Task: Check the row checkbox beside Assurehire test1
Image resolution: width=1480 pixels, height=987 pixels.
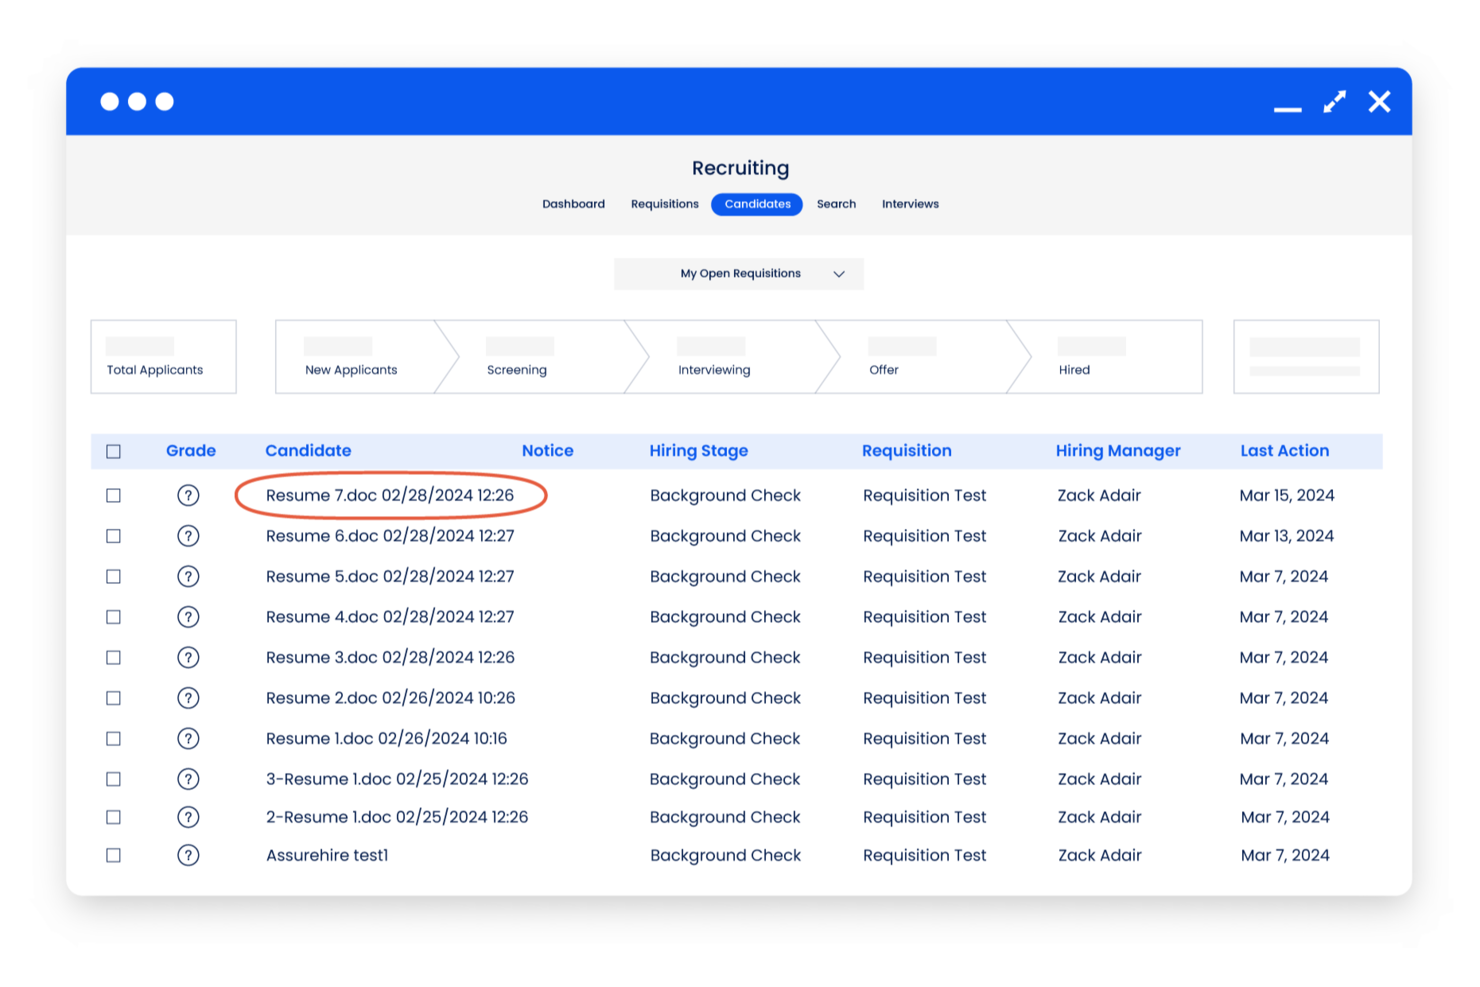Action: coord(113,855)
